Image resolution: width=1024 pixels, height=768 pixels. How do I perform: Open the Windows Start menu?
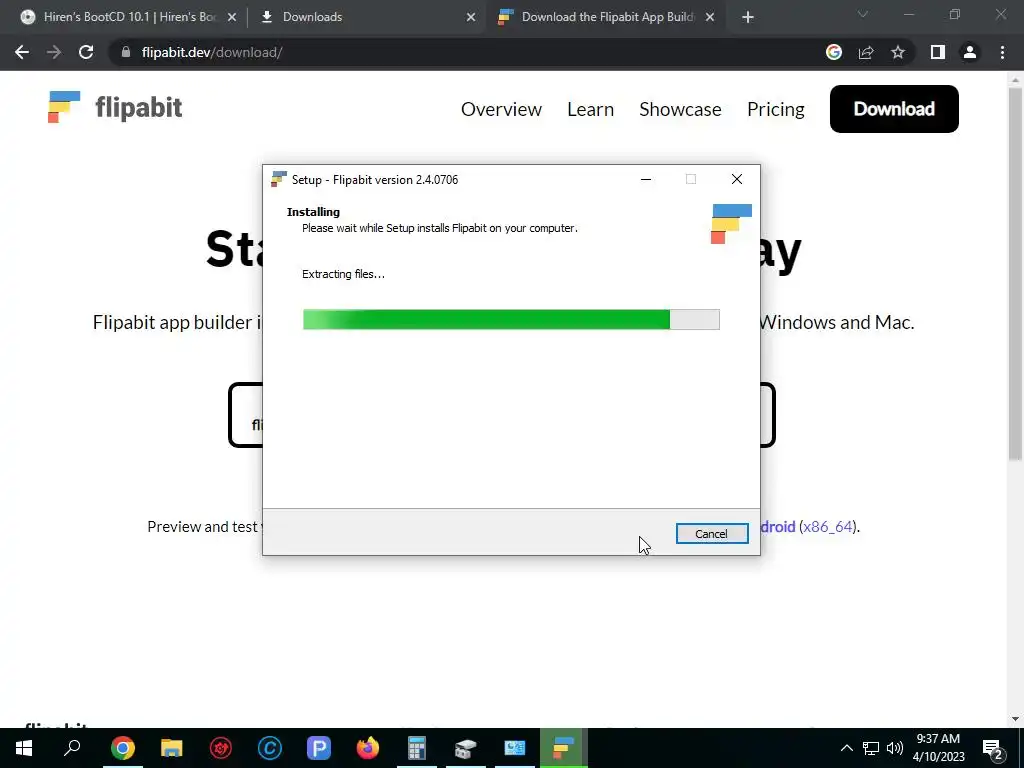pyautogui.click(x=24, y=748)
